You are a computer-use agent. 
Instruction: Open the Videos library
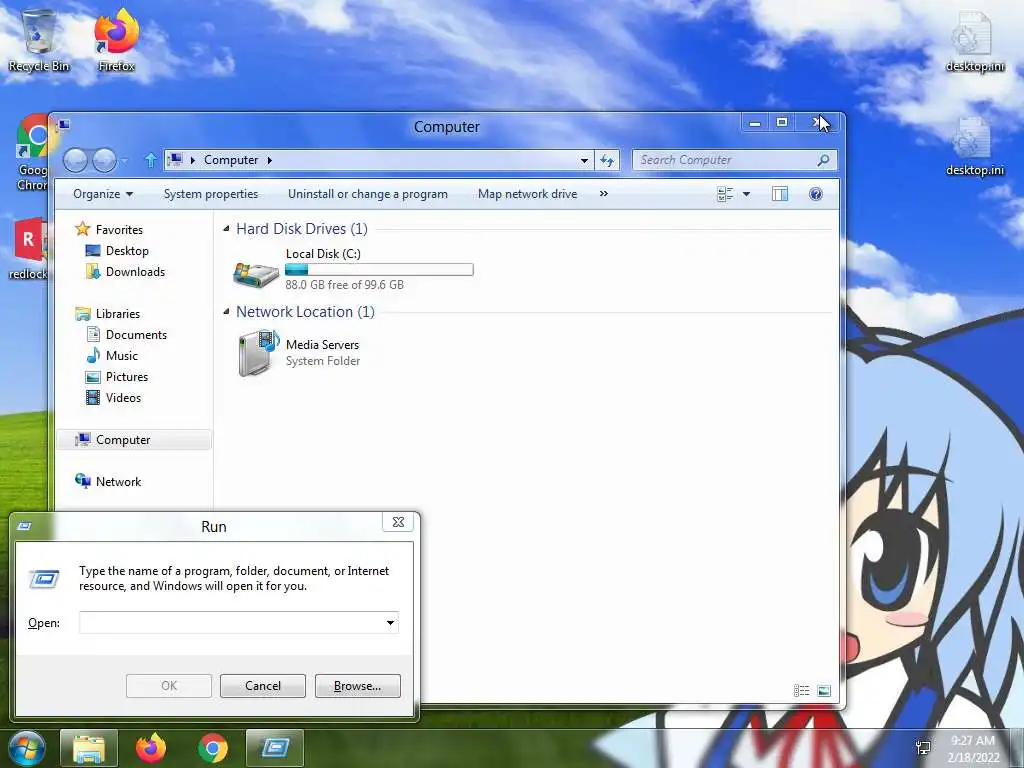click(x=123, y=398)
